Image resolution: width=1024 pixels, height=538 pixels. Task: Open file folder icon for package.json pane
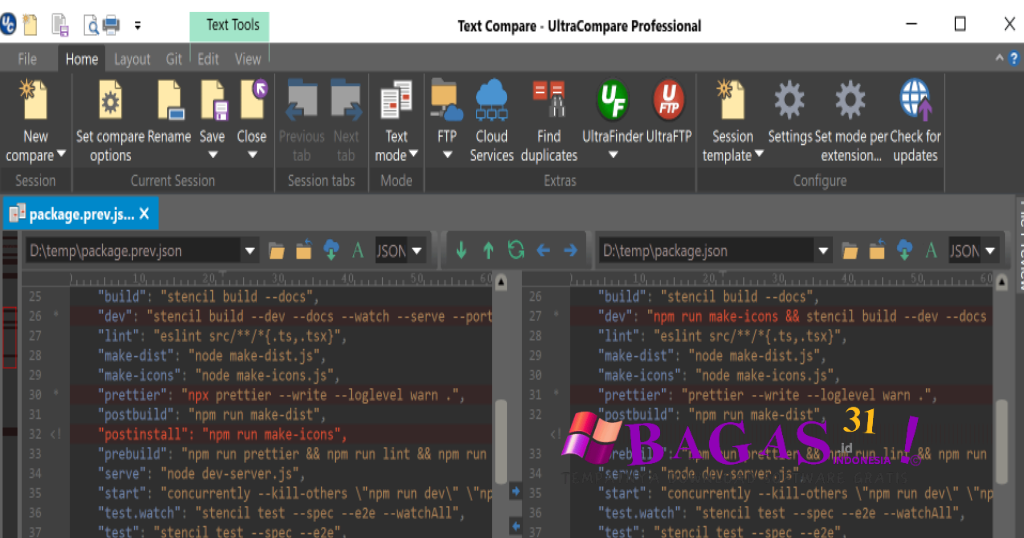point(849,251)
